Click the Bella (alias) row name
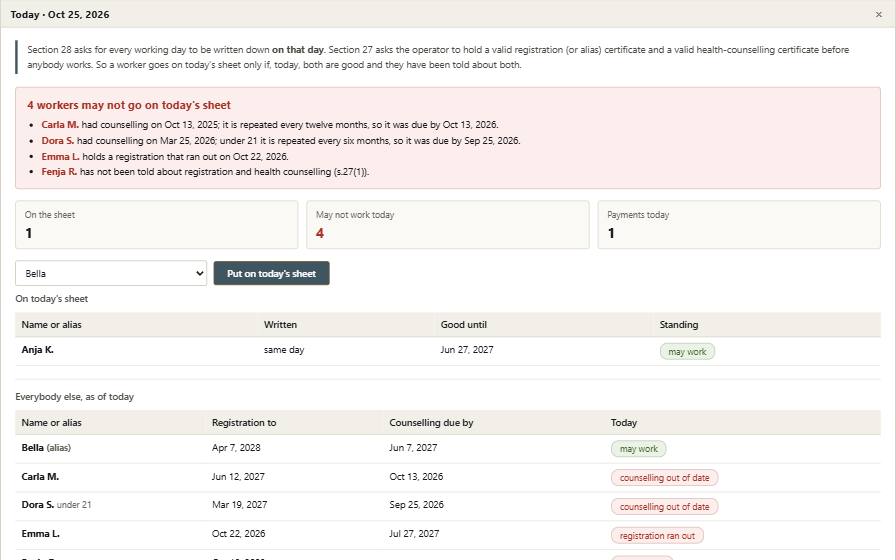The height and width of the screenshot is (560, 896). click(46, 448)
